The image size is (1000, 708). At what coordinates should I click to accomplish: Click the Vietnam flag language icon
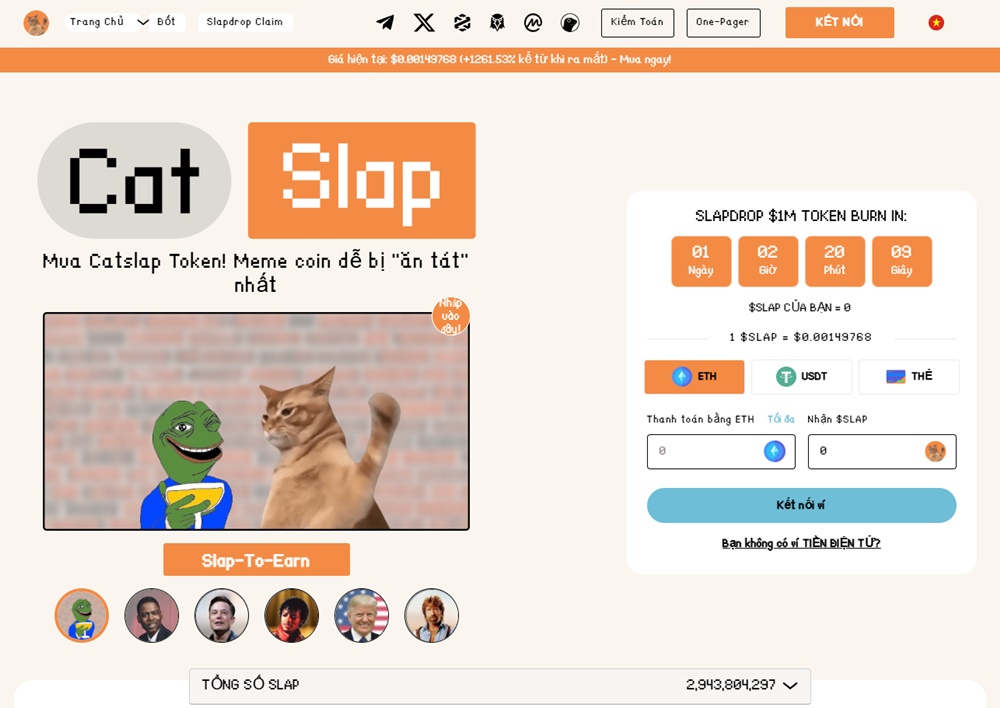(936, 23)
